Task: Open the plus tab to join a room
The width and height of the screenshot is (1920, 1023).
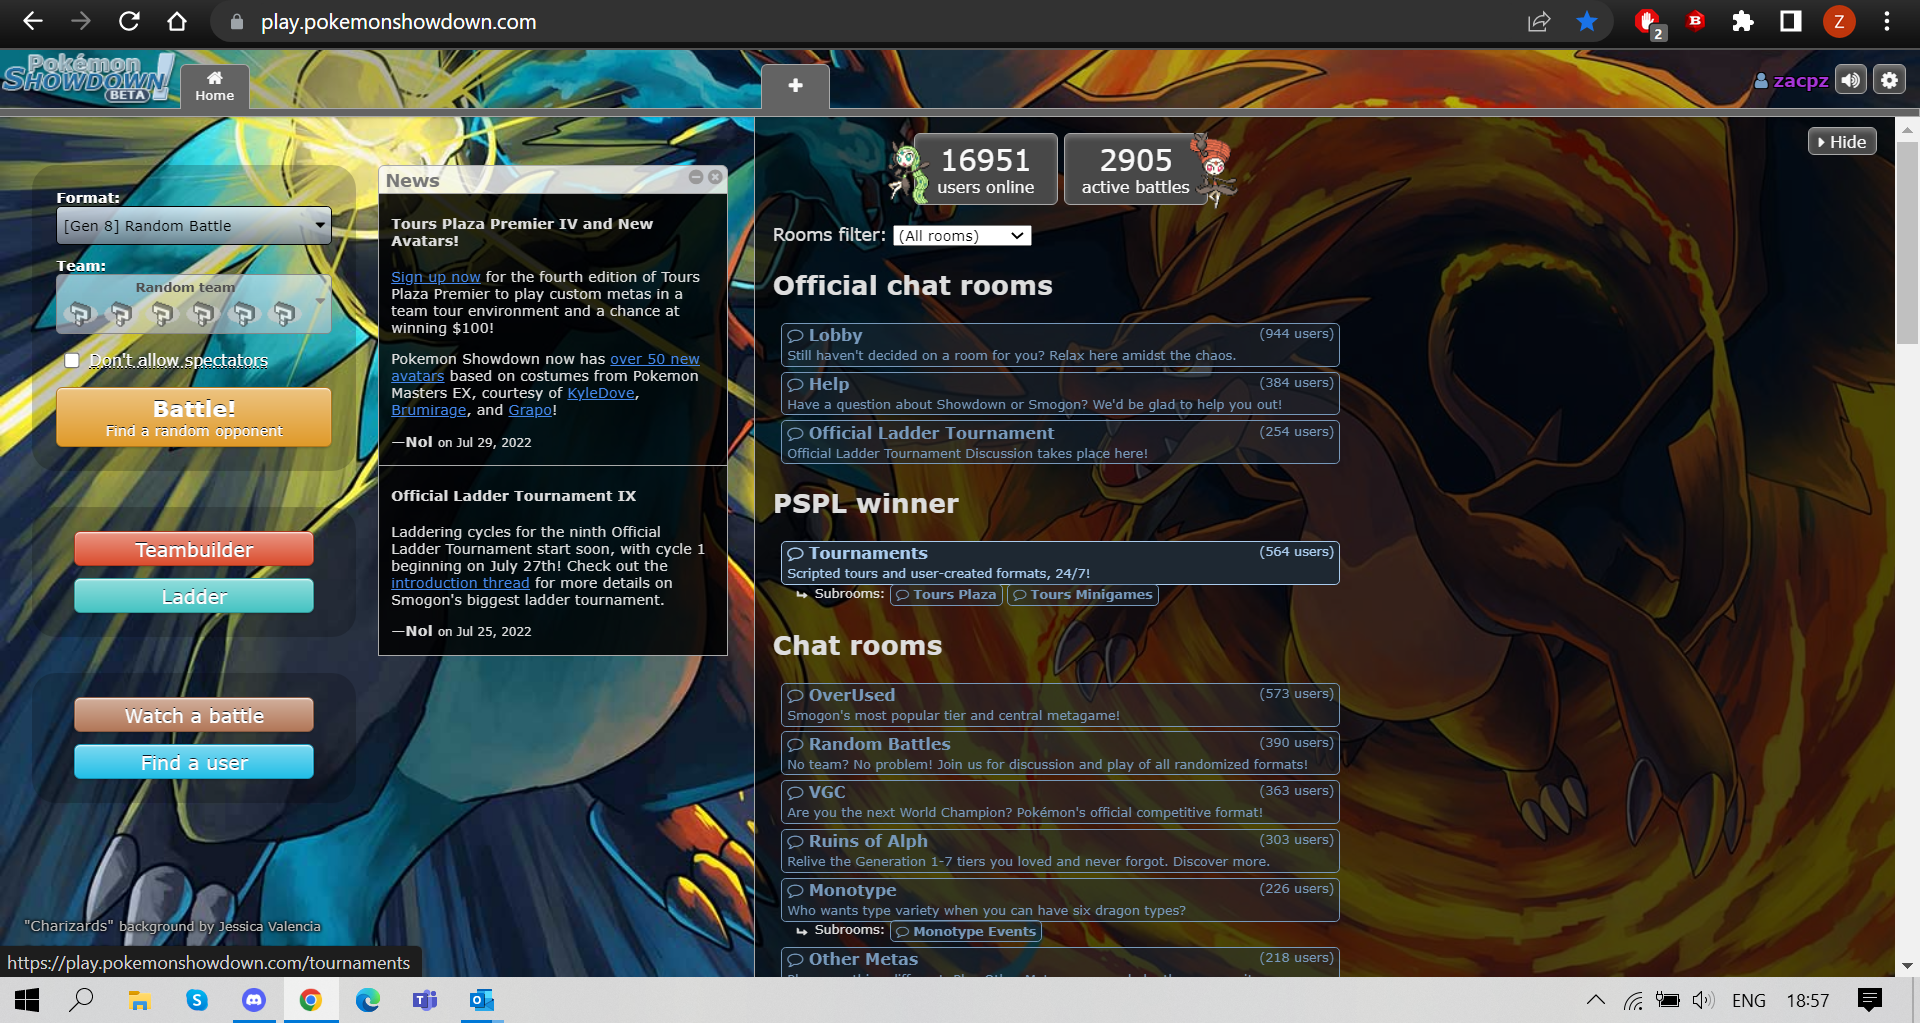Action: (x=795, y=86)
